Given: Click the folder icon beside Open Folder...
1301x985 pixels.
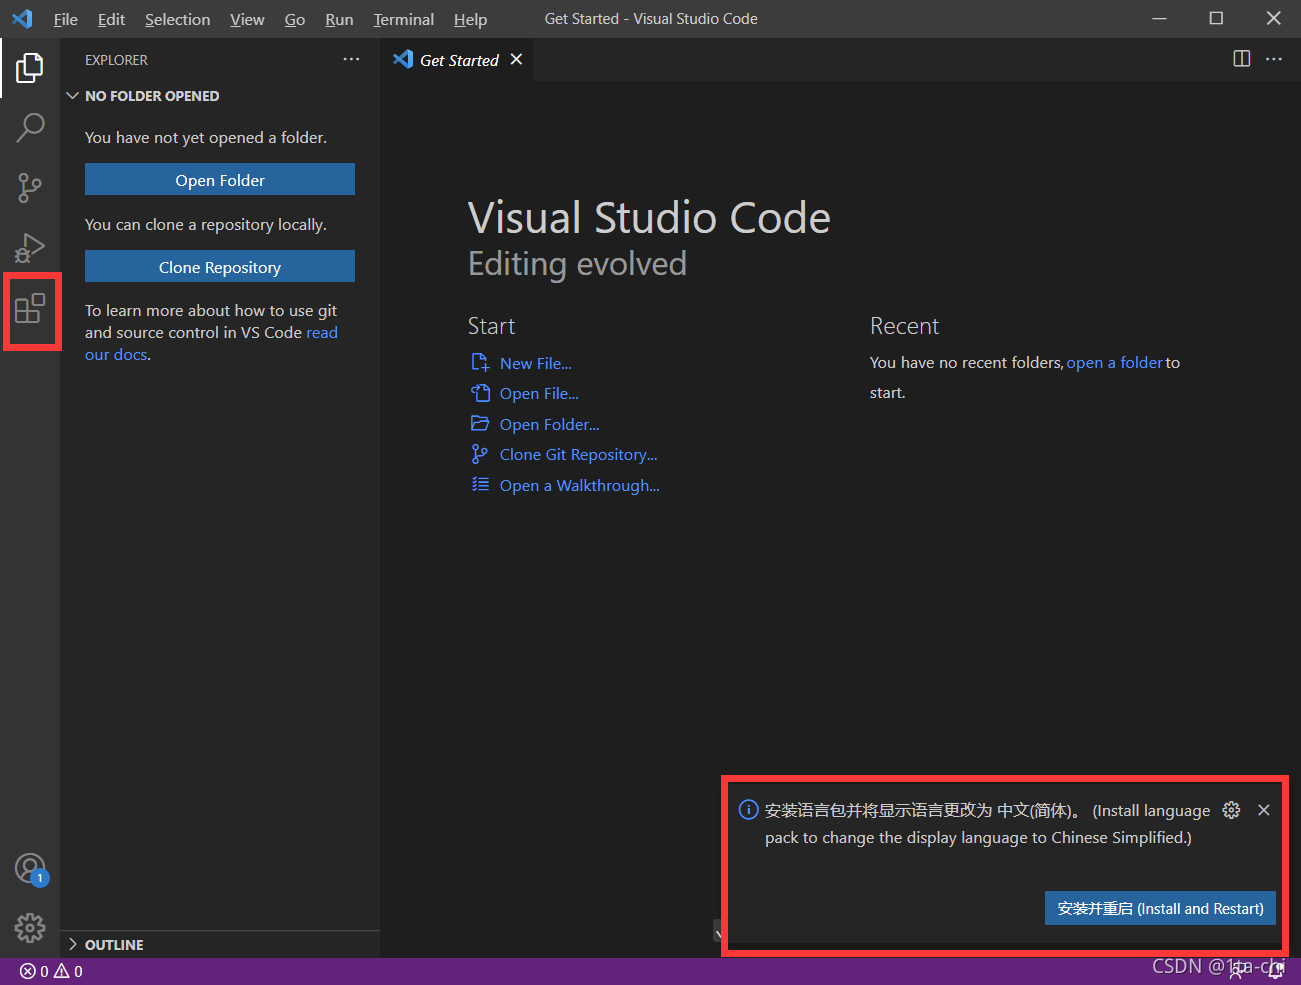Looking at the screenshot, I should point(480,424).
